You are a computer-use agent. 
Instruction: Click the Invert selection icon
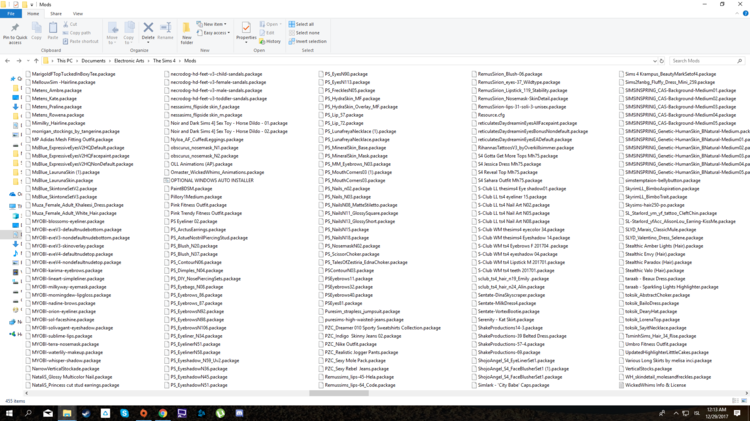[291, 41]
